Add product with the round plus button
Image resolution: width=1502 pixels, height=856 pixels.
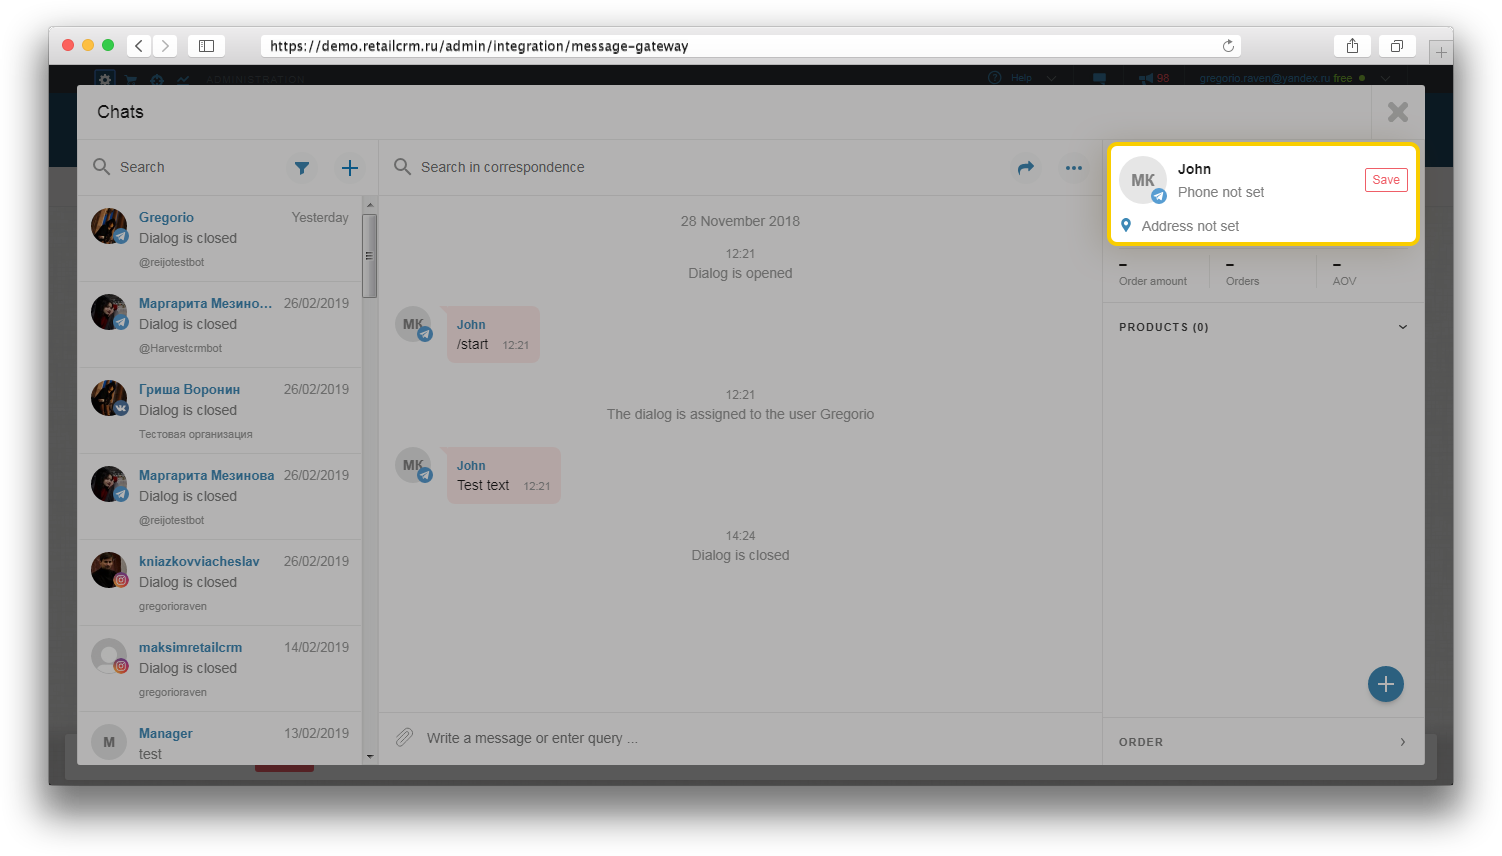(1386, 684)
